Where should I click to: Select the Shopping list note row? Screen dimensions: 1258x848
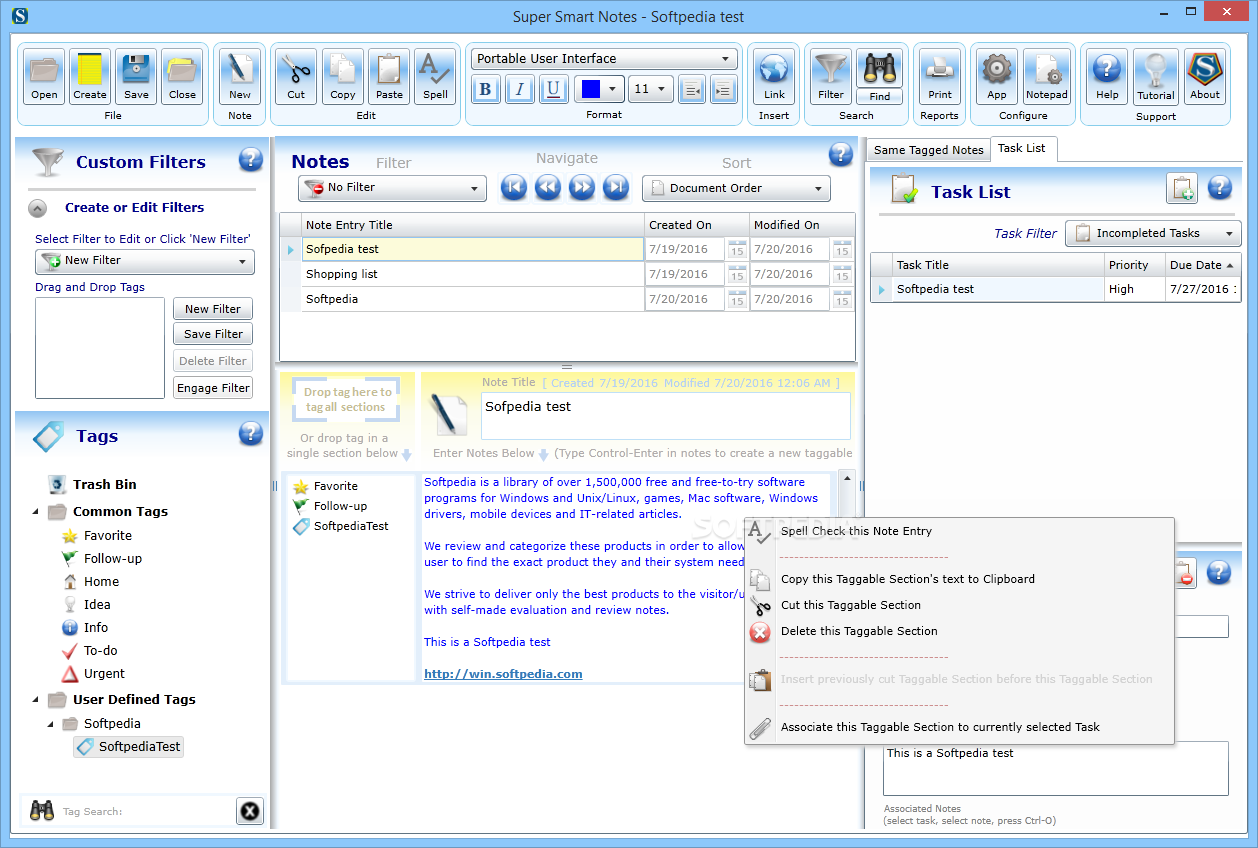click(473, 274)
